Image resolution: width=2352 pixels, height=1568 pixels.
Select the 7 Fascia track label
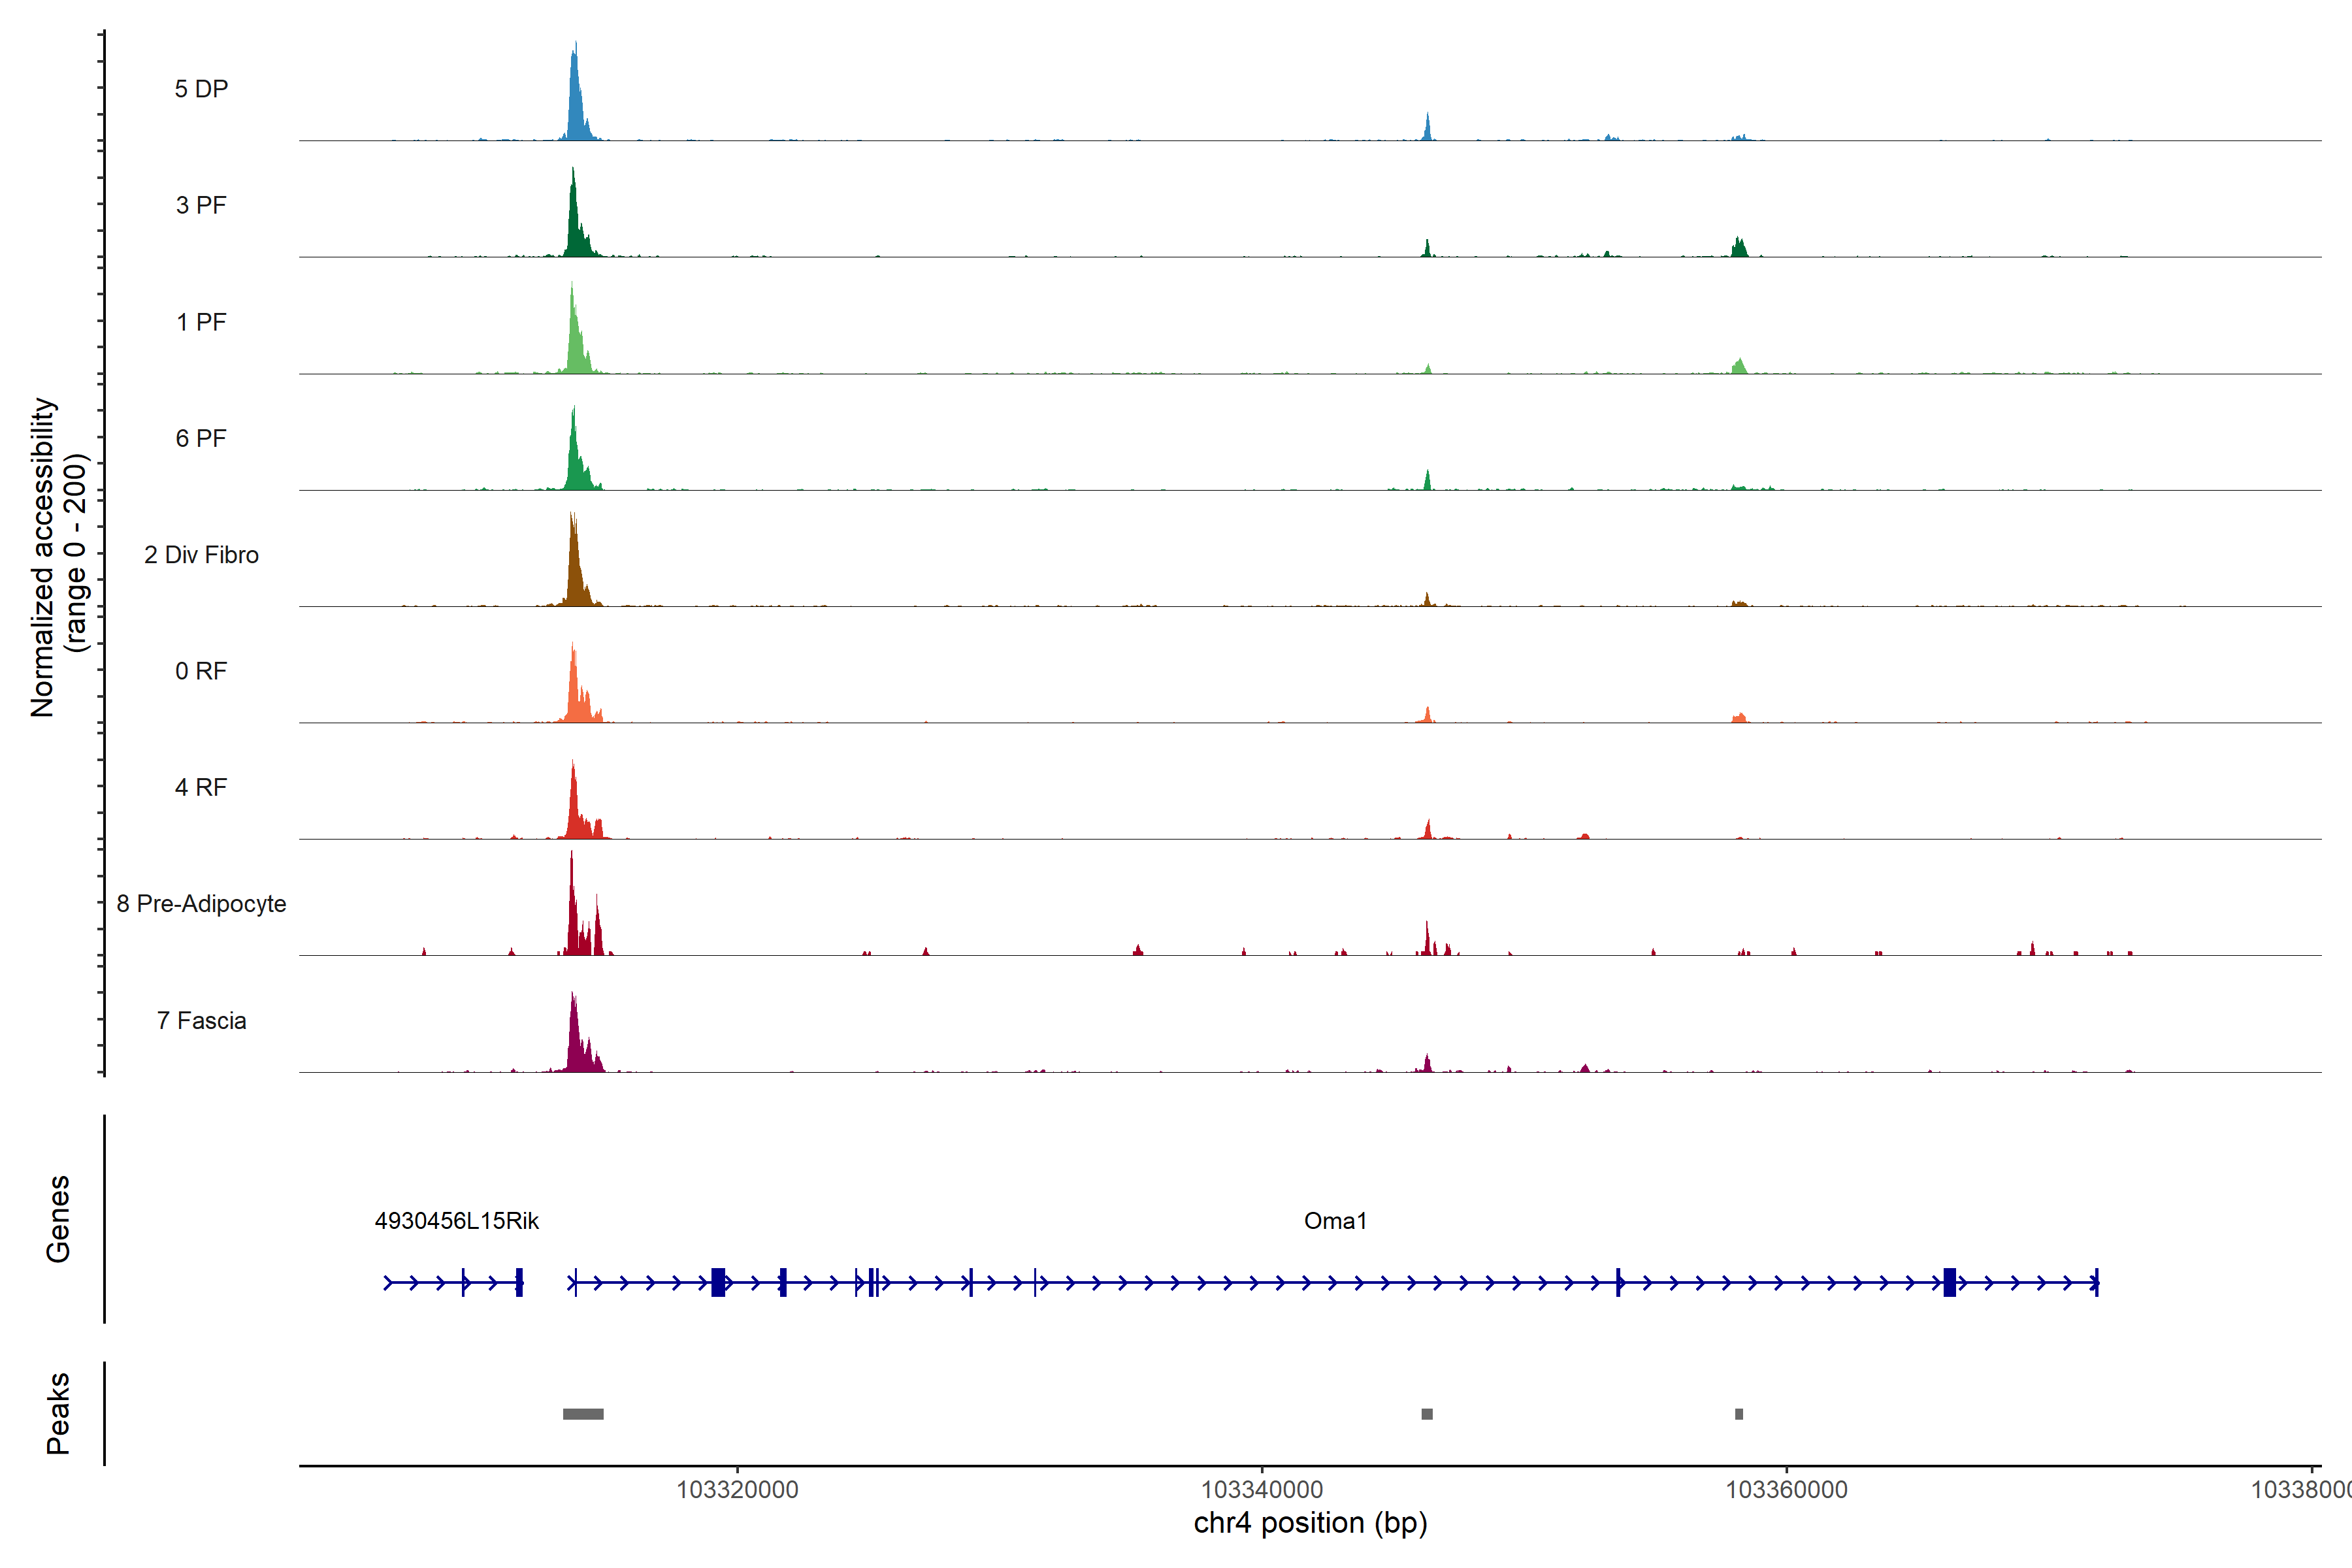pos(201,1020)
